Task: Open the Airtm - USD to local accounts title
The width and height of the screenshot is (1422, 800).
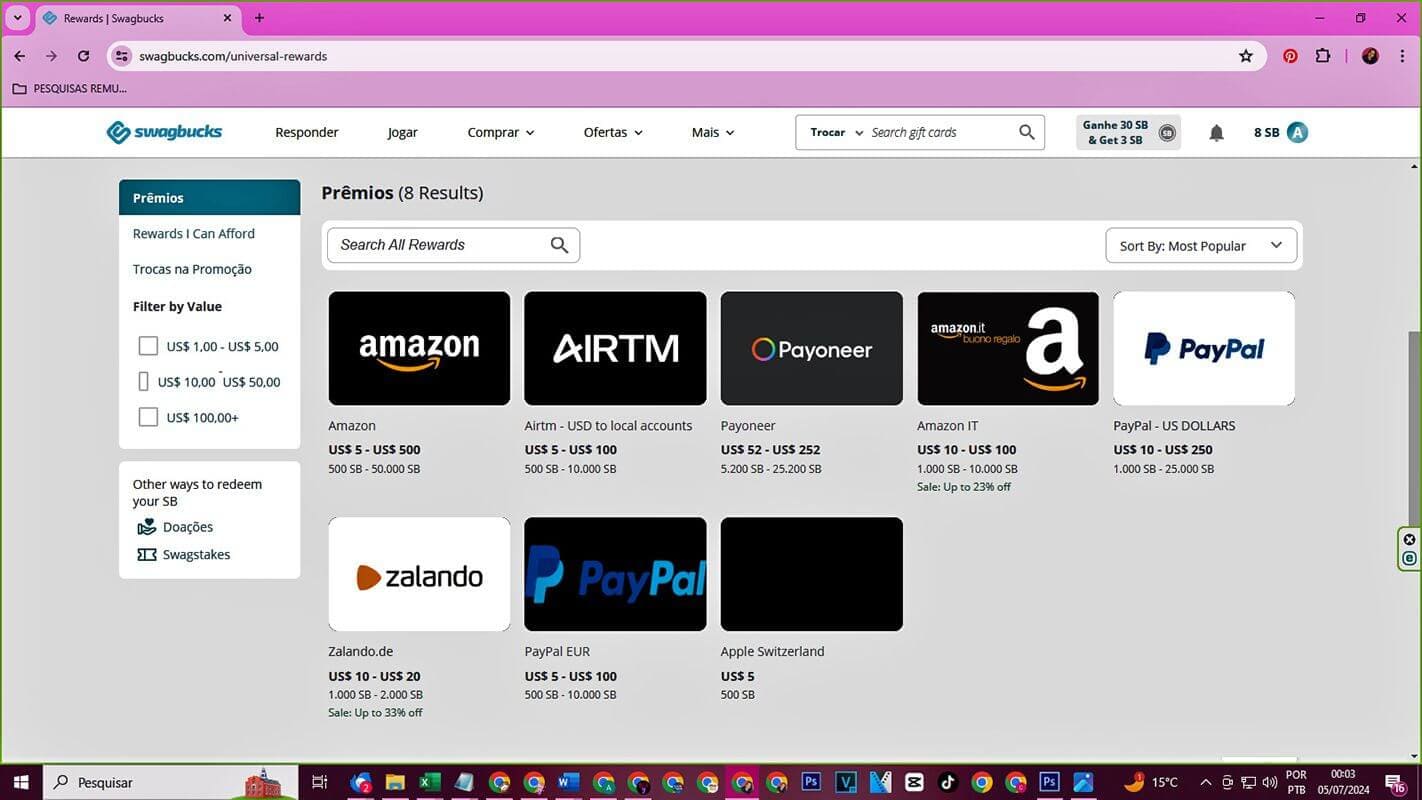Action: (x=608, y=425)
